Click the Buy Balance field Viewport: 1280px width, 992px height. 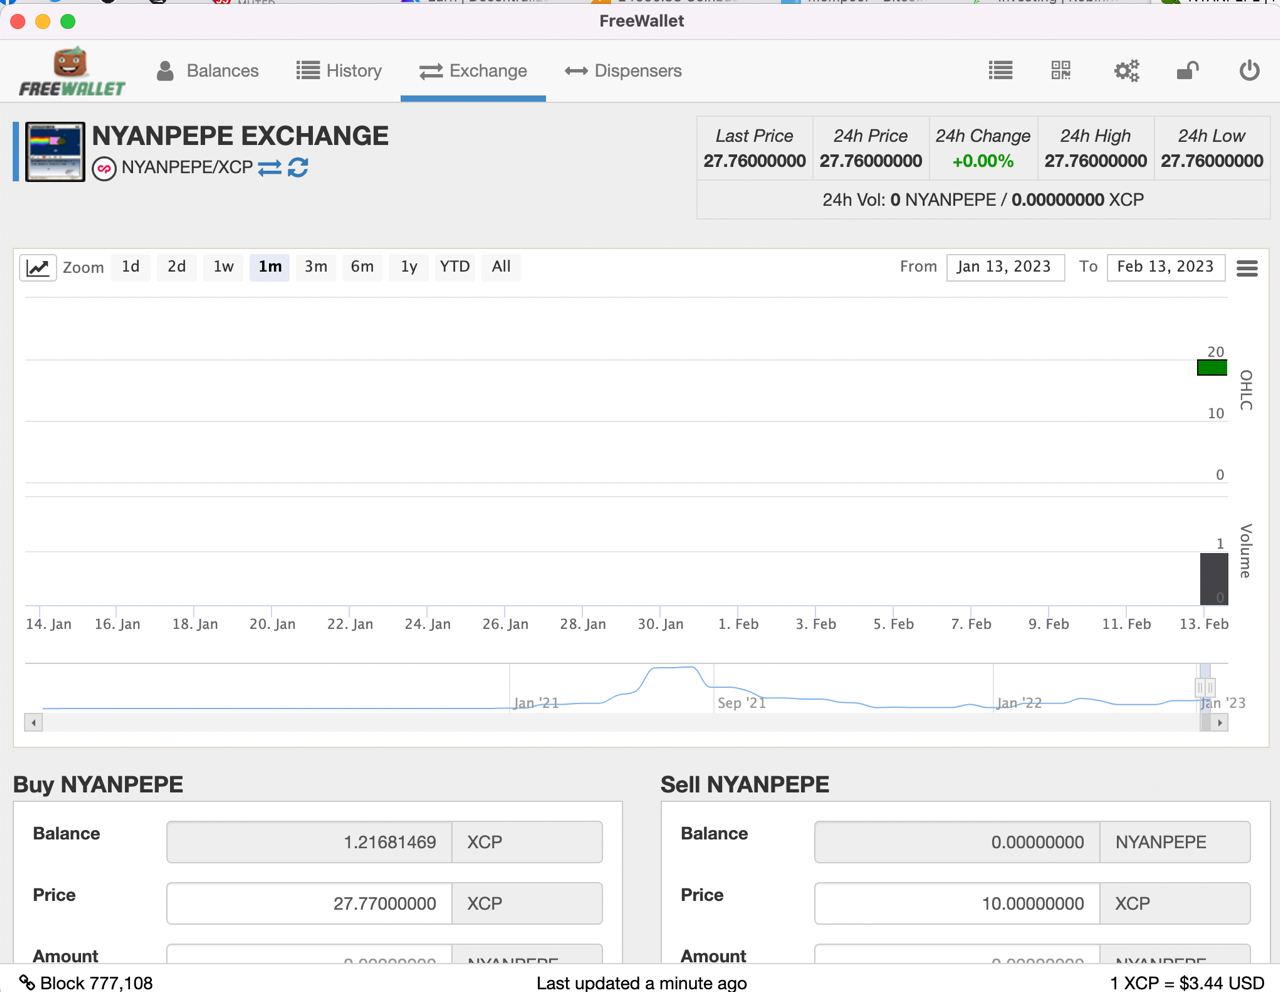tap(309, 842)
